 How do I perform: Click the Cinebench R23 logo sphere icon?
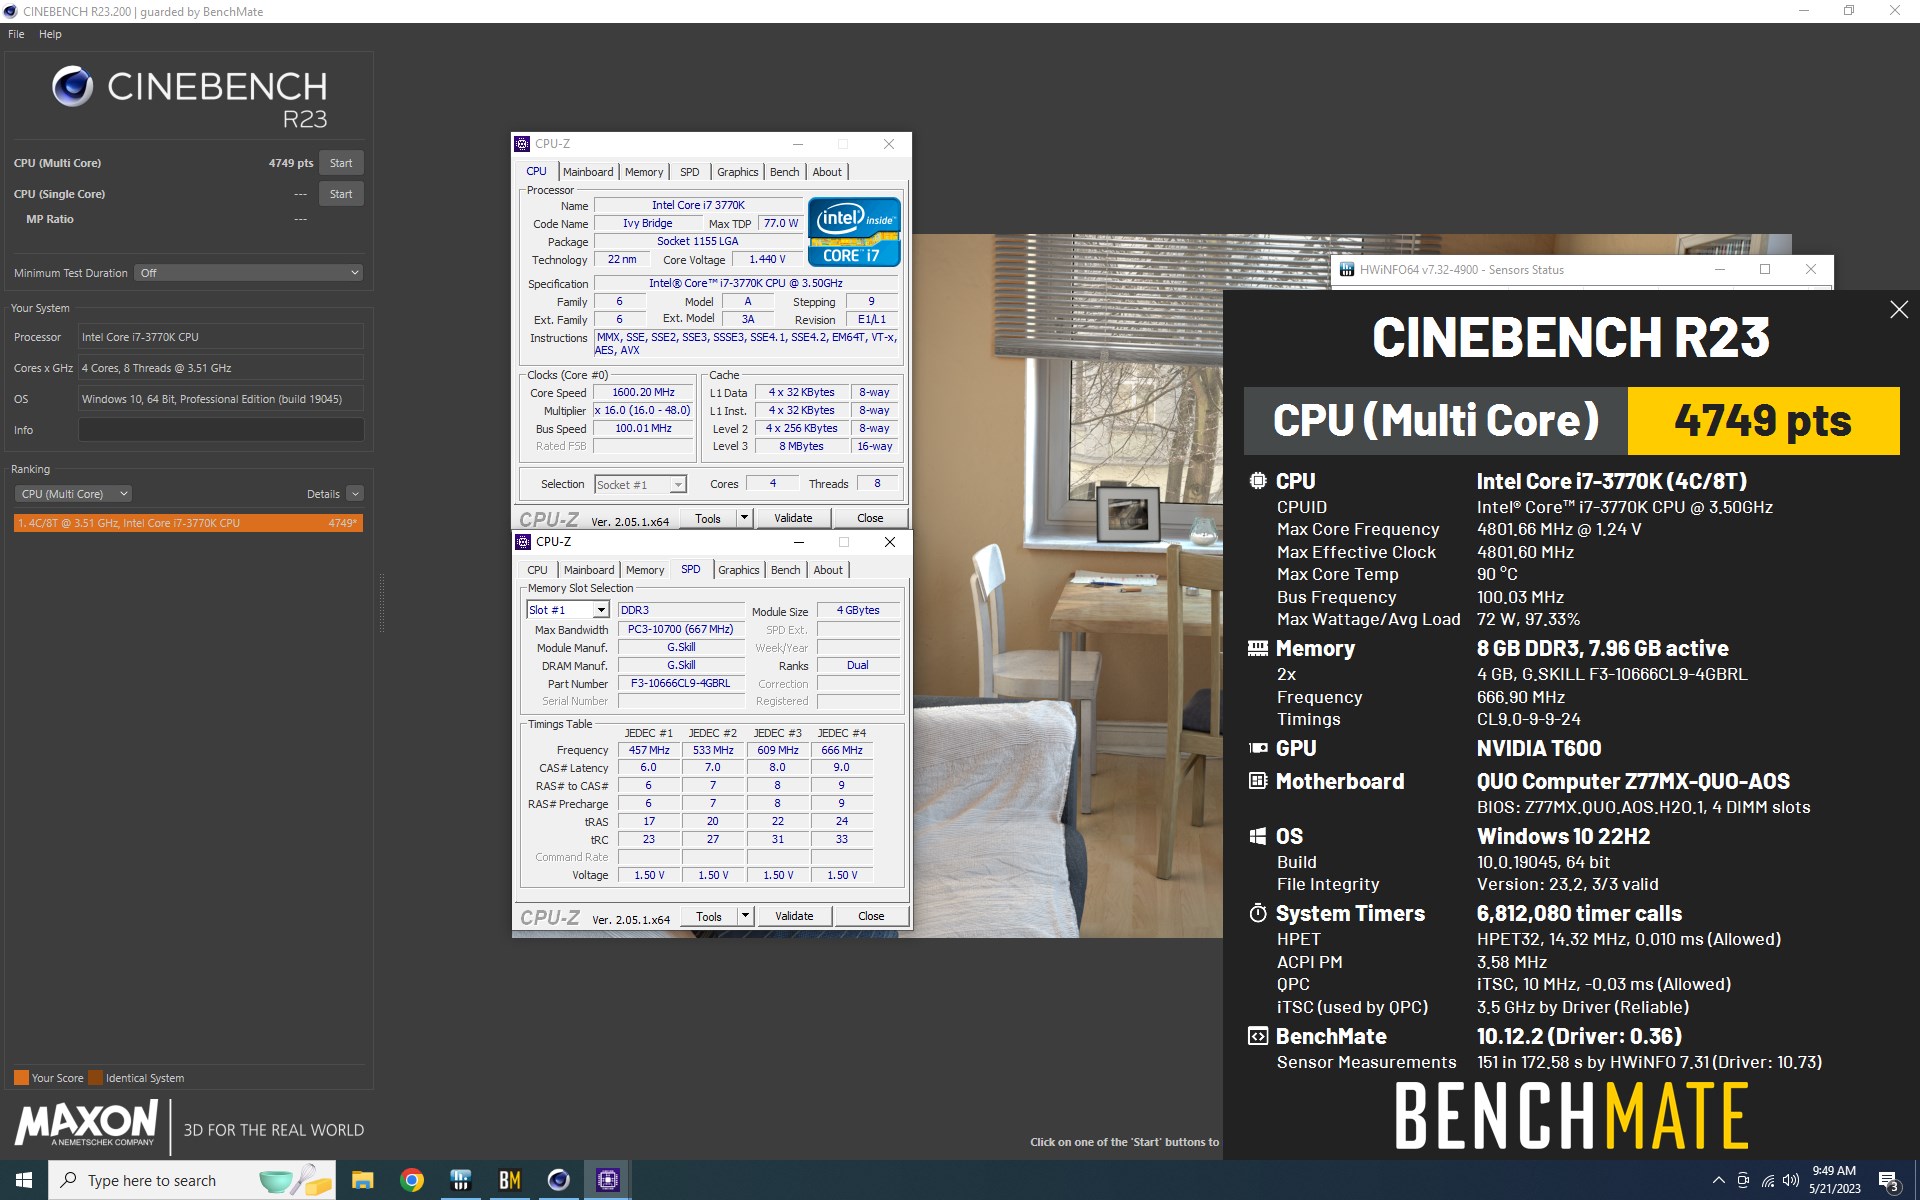73,87
